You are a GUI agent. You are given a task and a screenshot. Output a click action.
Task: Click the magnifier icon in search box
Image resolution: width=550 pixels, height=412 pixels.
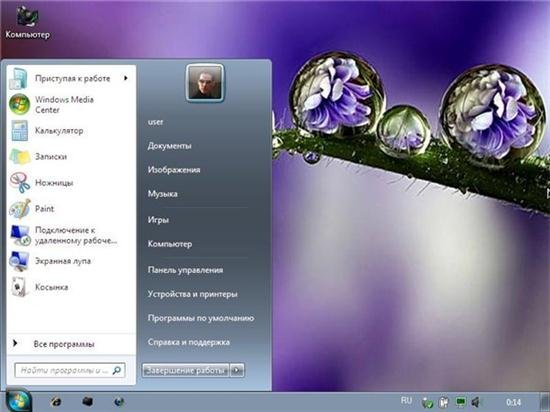[116, 370]
